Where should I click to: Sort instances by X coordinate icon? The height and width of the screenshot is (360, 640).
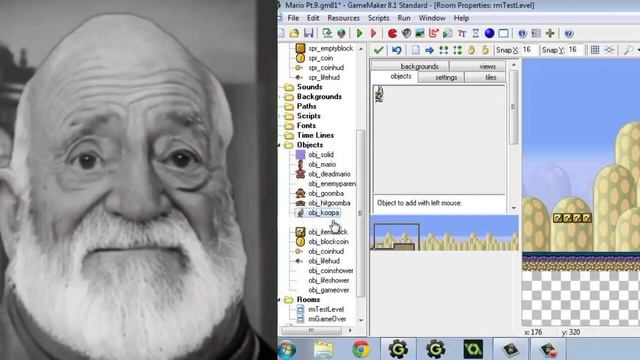(443, 50)
